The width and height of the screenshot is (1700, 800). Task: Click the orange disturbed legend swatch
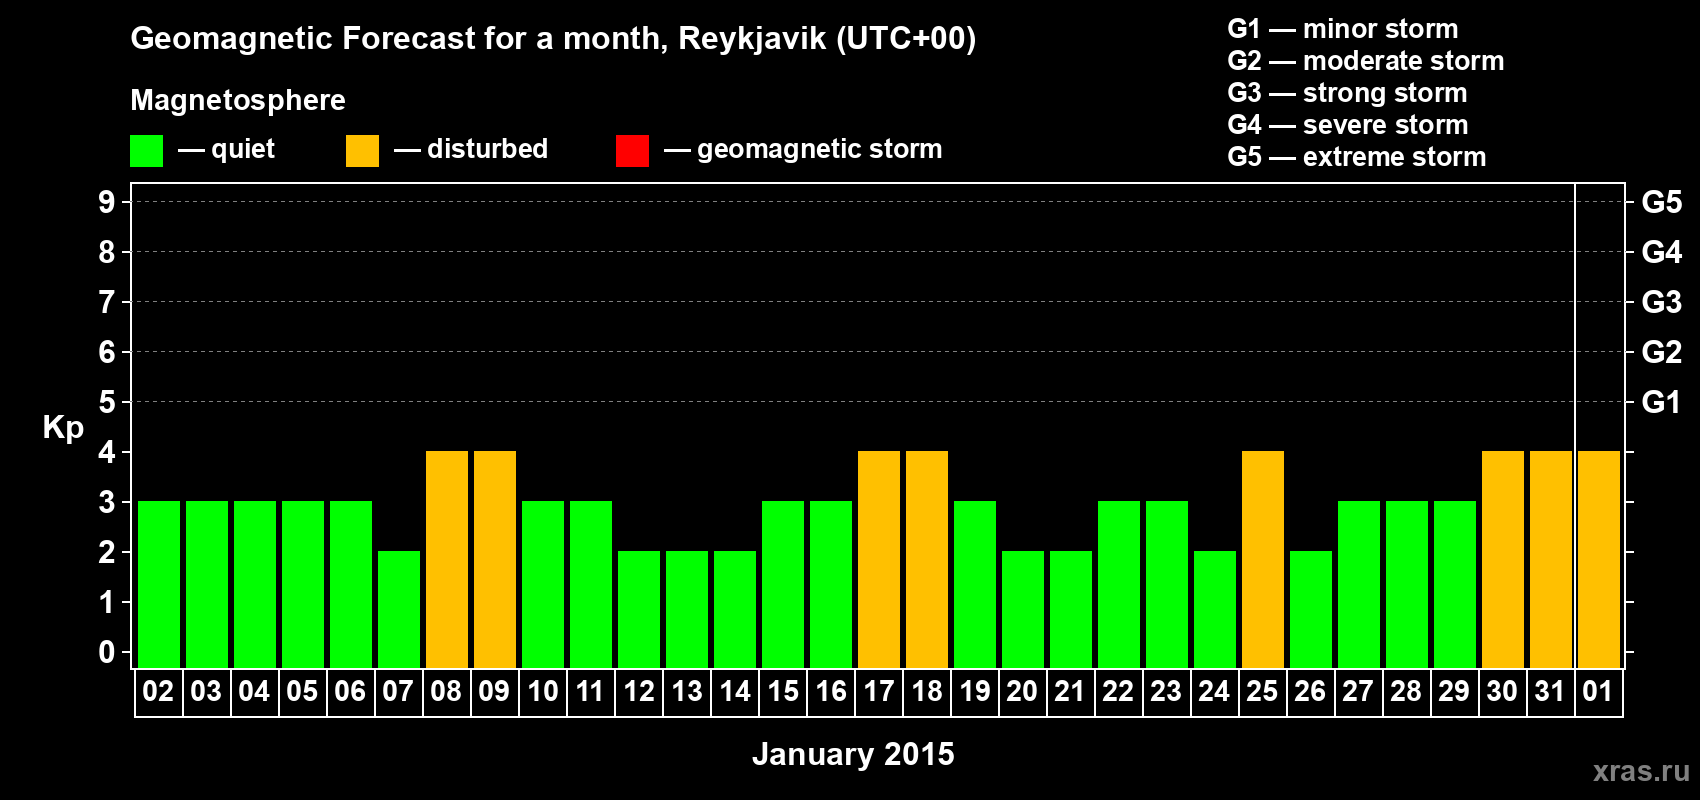pos(362,151)
